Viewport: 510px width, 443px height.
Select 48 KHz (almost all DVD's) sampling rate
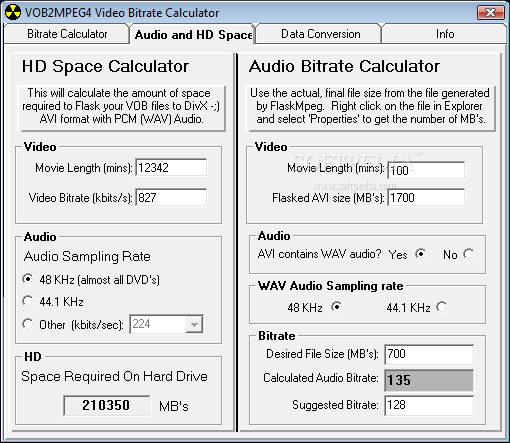(28, 279)
